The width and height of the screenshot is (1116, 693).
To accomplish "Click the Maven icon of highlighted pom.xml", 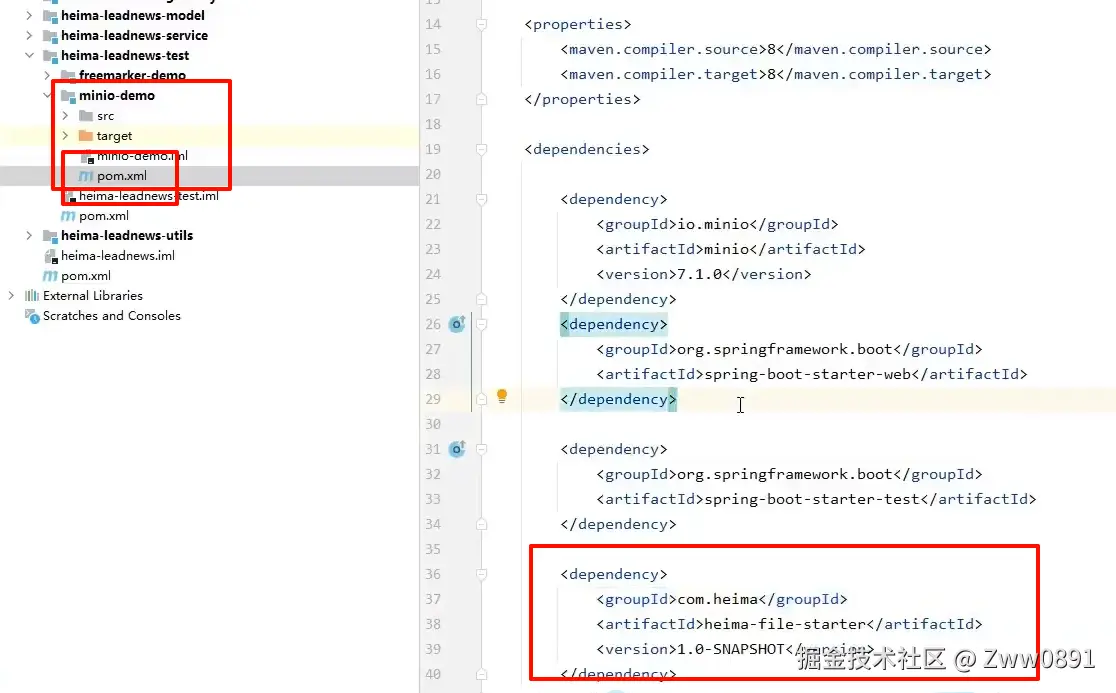I will pos(86,176).
